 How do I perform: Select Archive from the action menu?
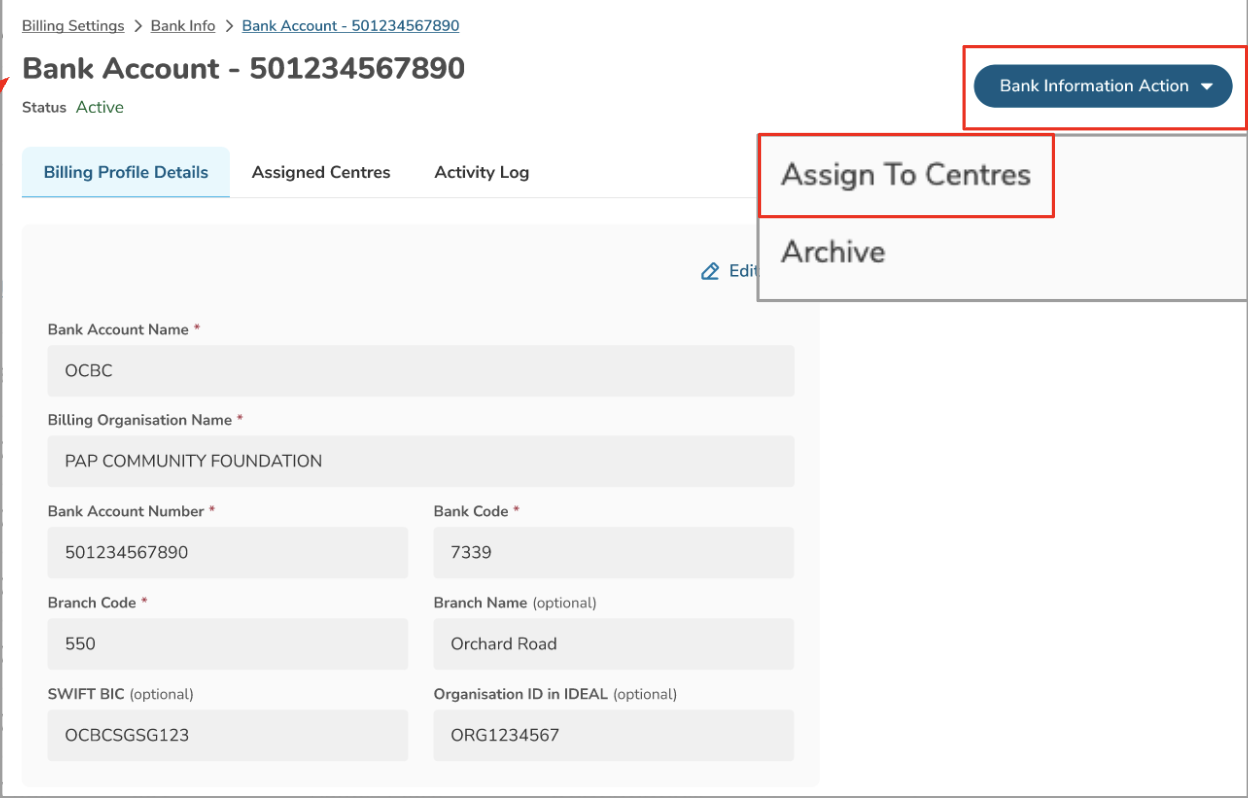(x=833, y=251)
